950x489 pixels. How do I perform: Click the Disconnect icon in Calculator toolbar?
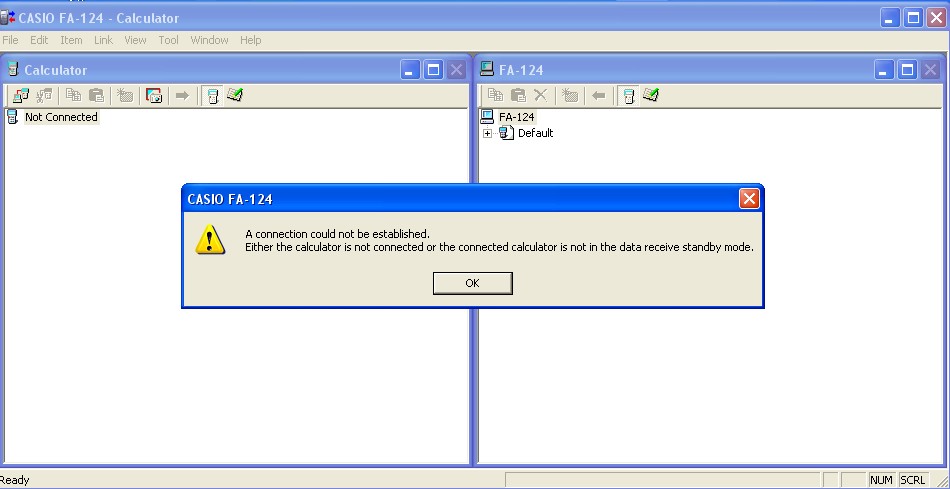pyautogui.click(x=44, y=95)
